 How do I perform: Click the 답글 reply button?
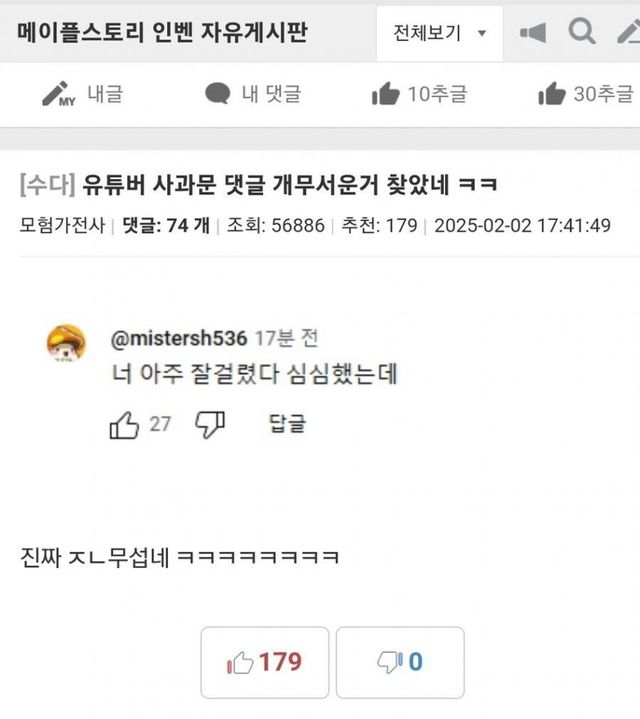point(287,423)
